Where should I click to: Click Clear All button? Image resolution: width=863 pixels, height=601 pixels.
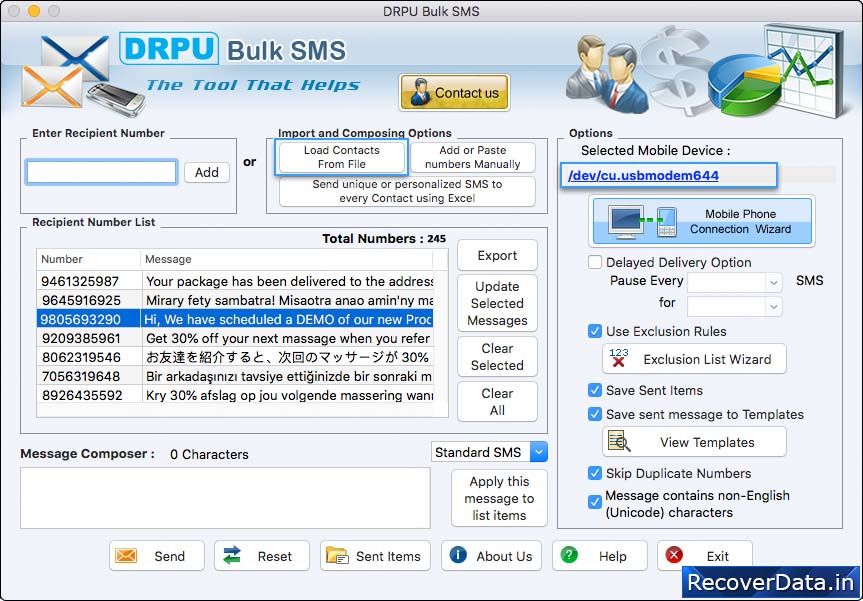click(x=497, y=402)
